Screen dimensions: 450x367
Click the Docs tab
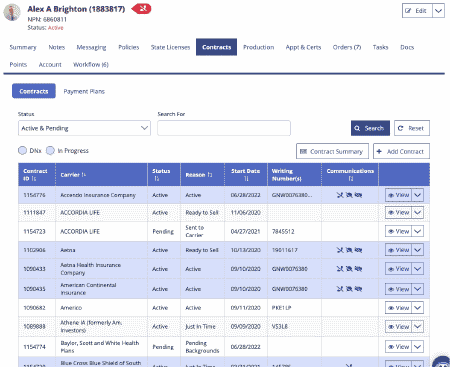click(407, 47)
